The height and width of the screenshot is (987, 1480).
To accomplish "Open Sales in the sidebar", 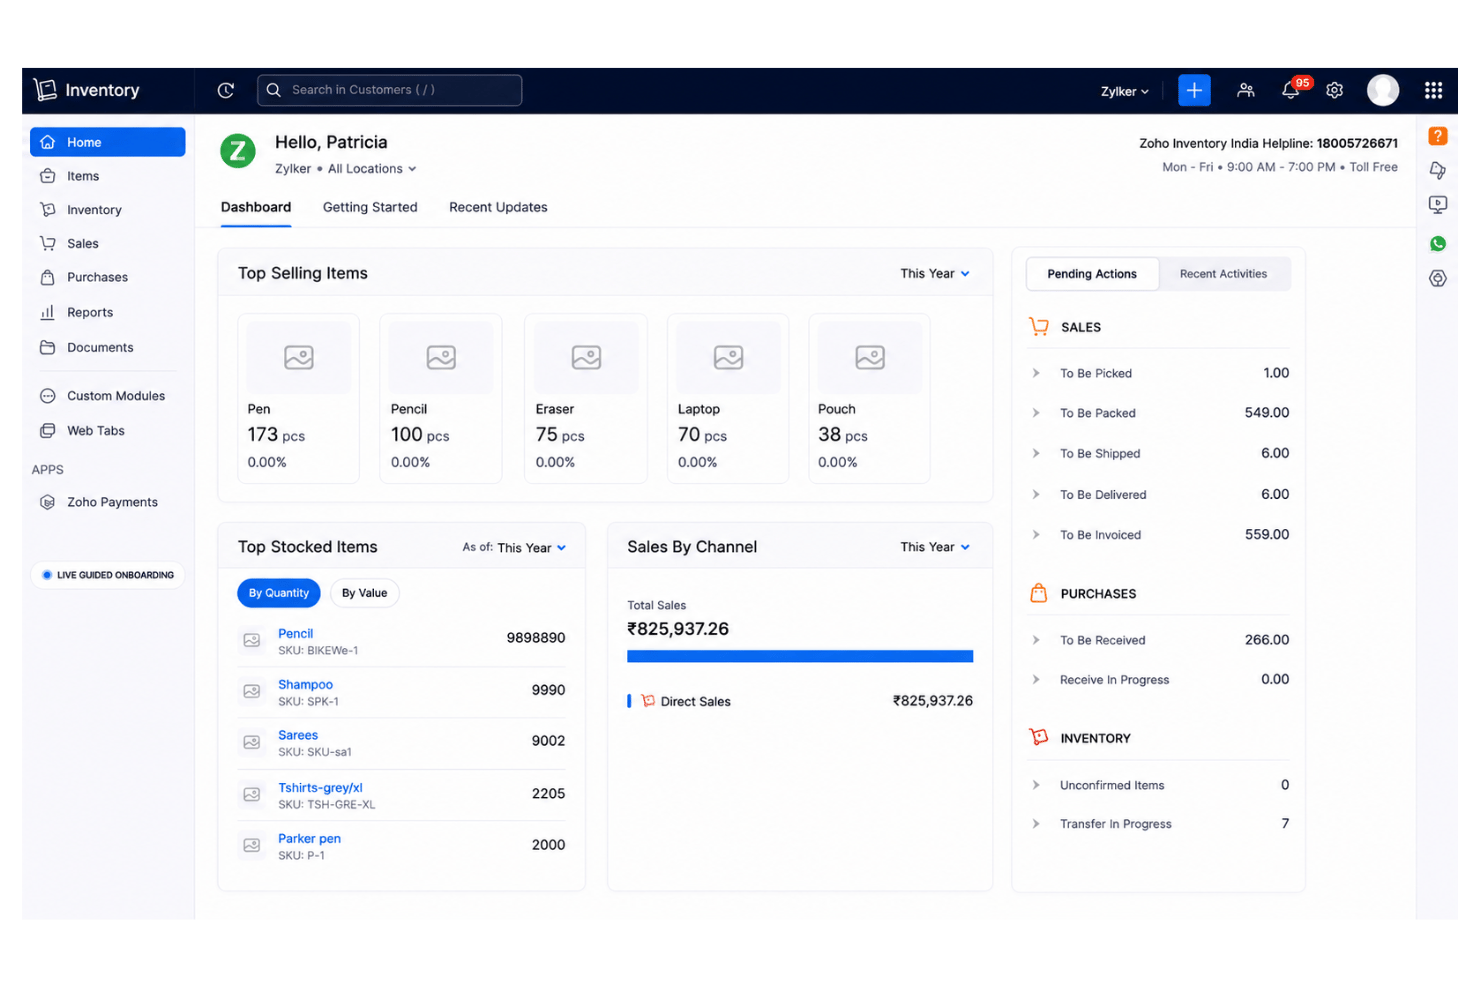I will click(108, 243).
